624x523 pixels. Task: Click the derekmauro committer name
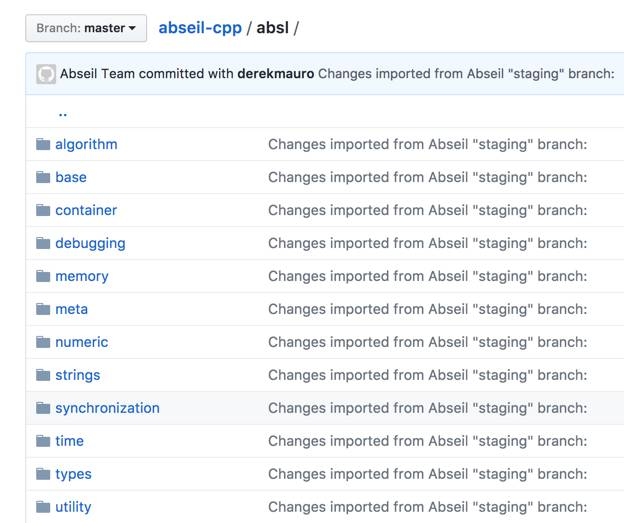[275, 74]
